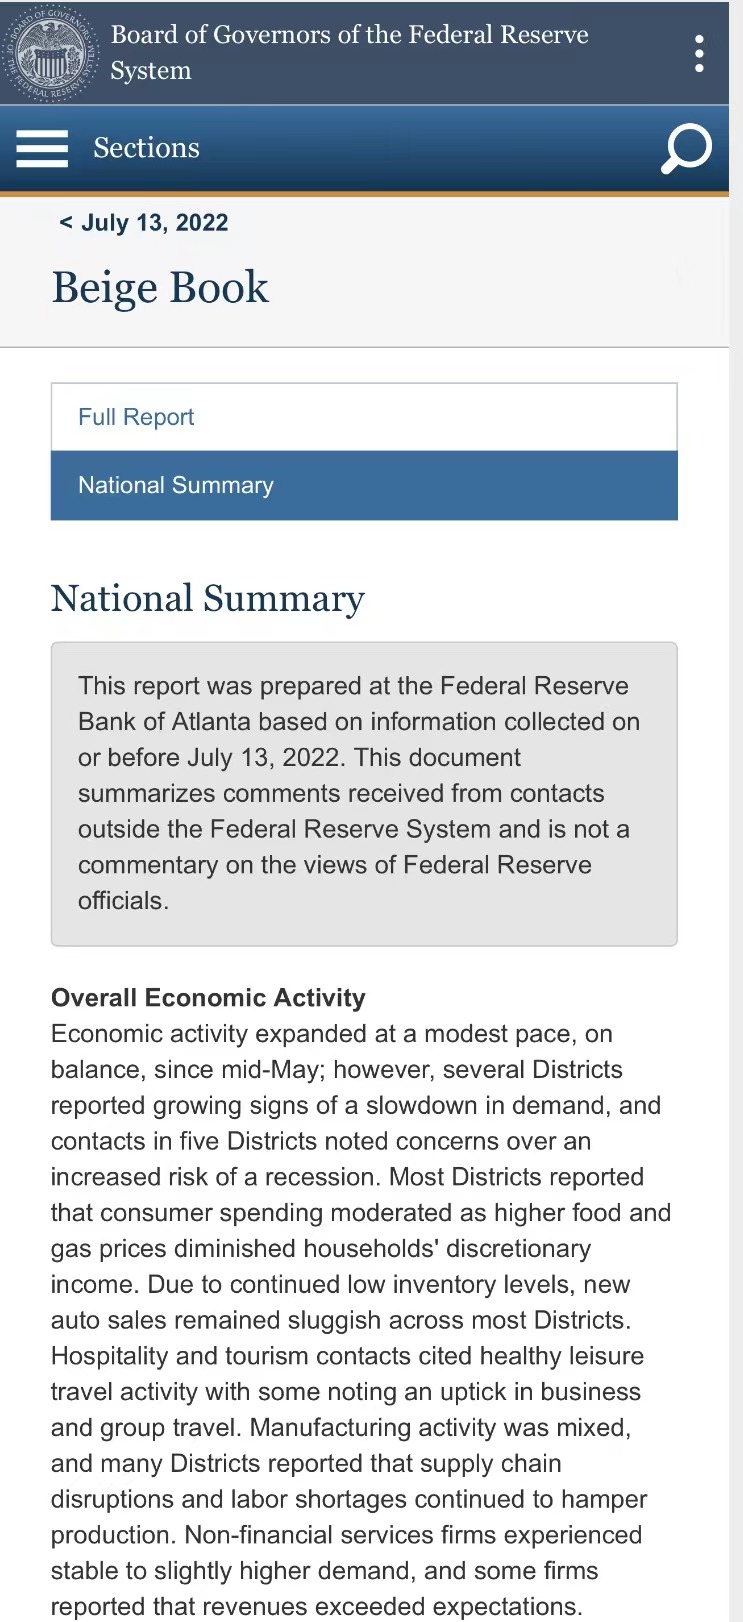This screenshot has height=1622, width=743.
Task: Go back via July 13, 2022 link
Action: [x=154, y=222]
